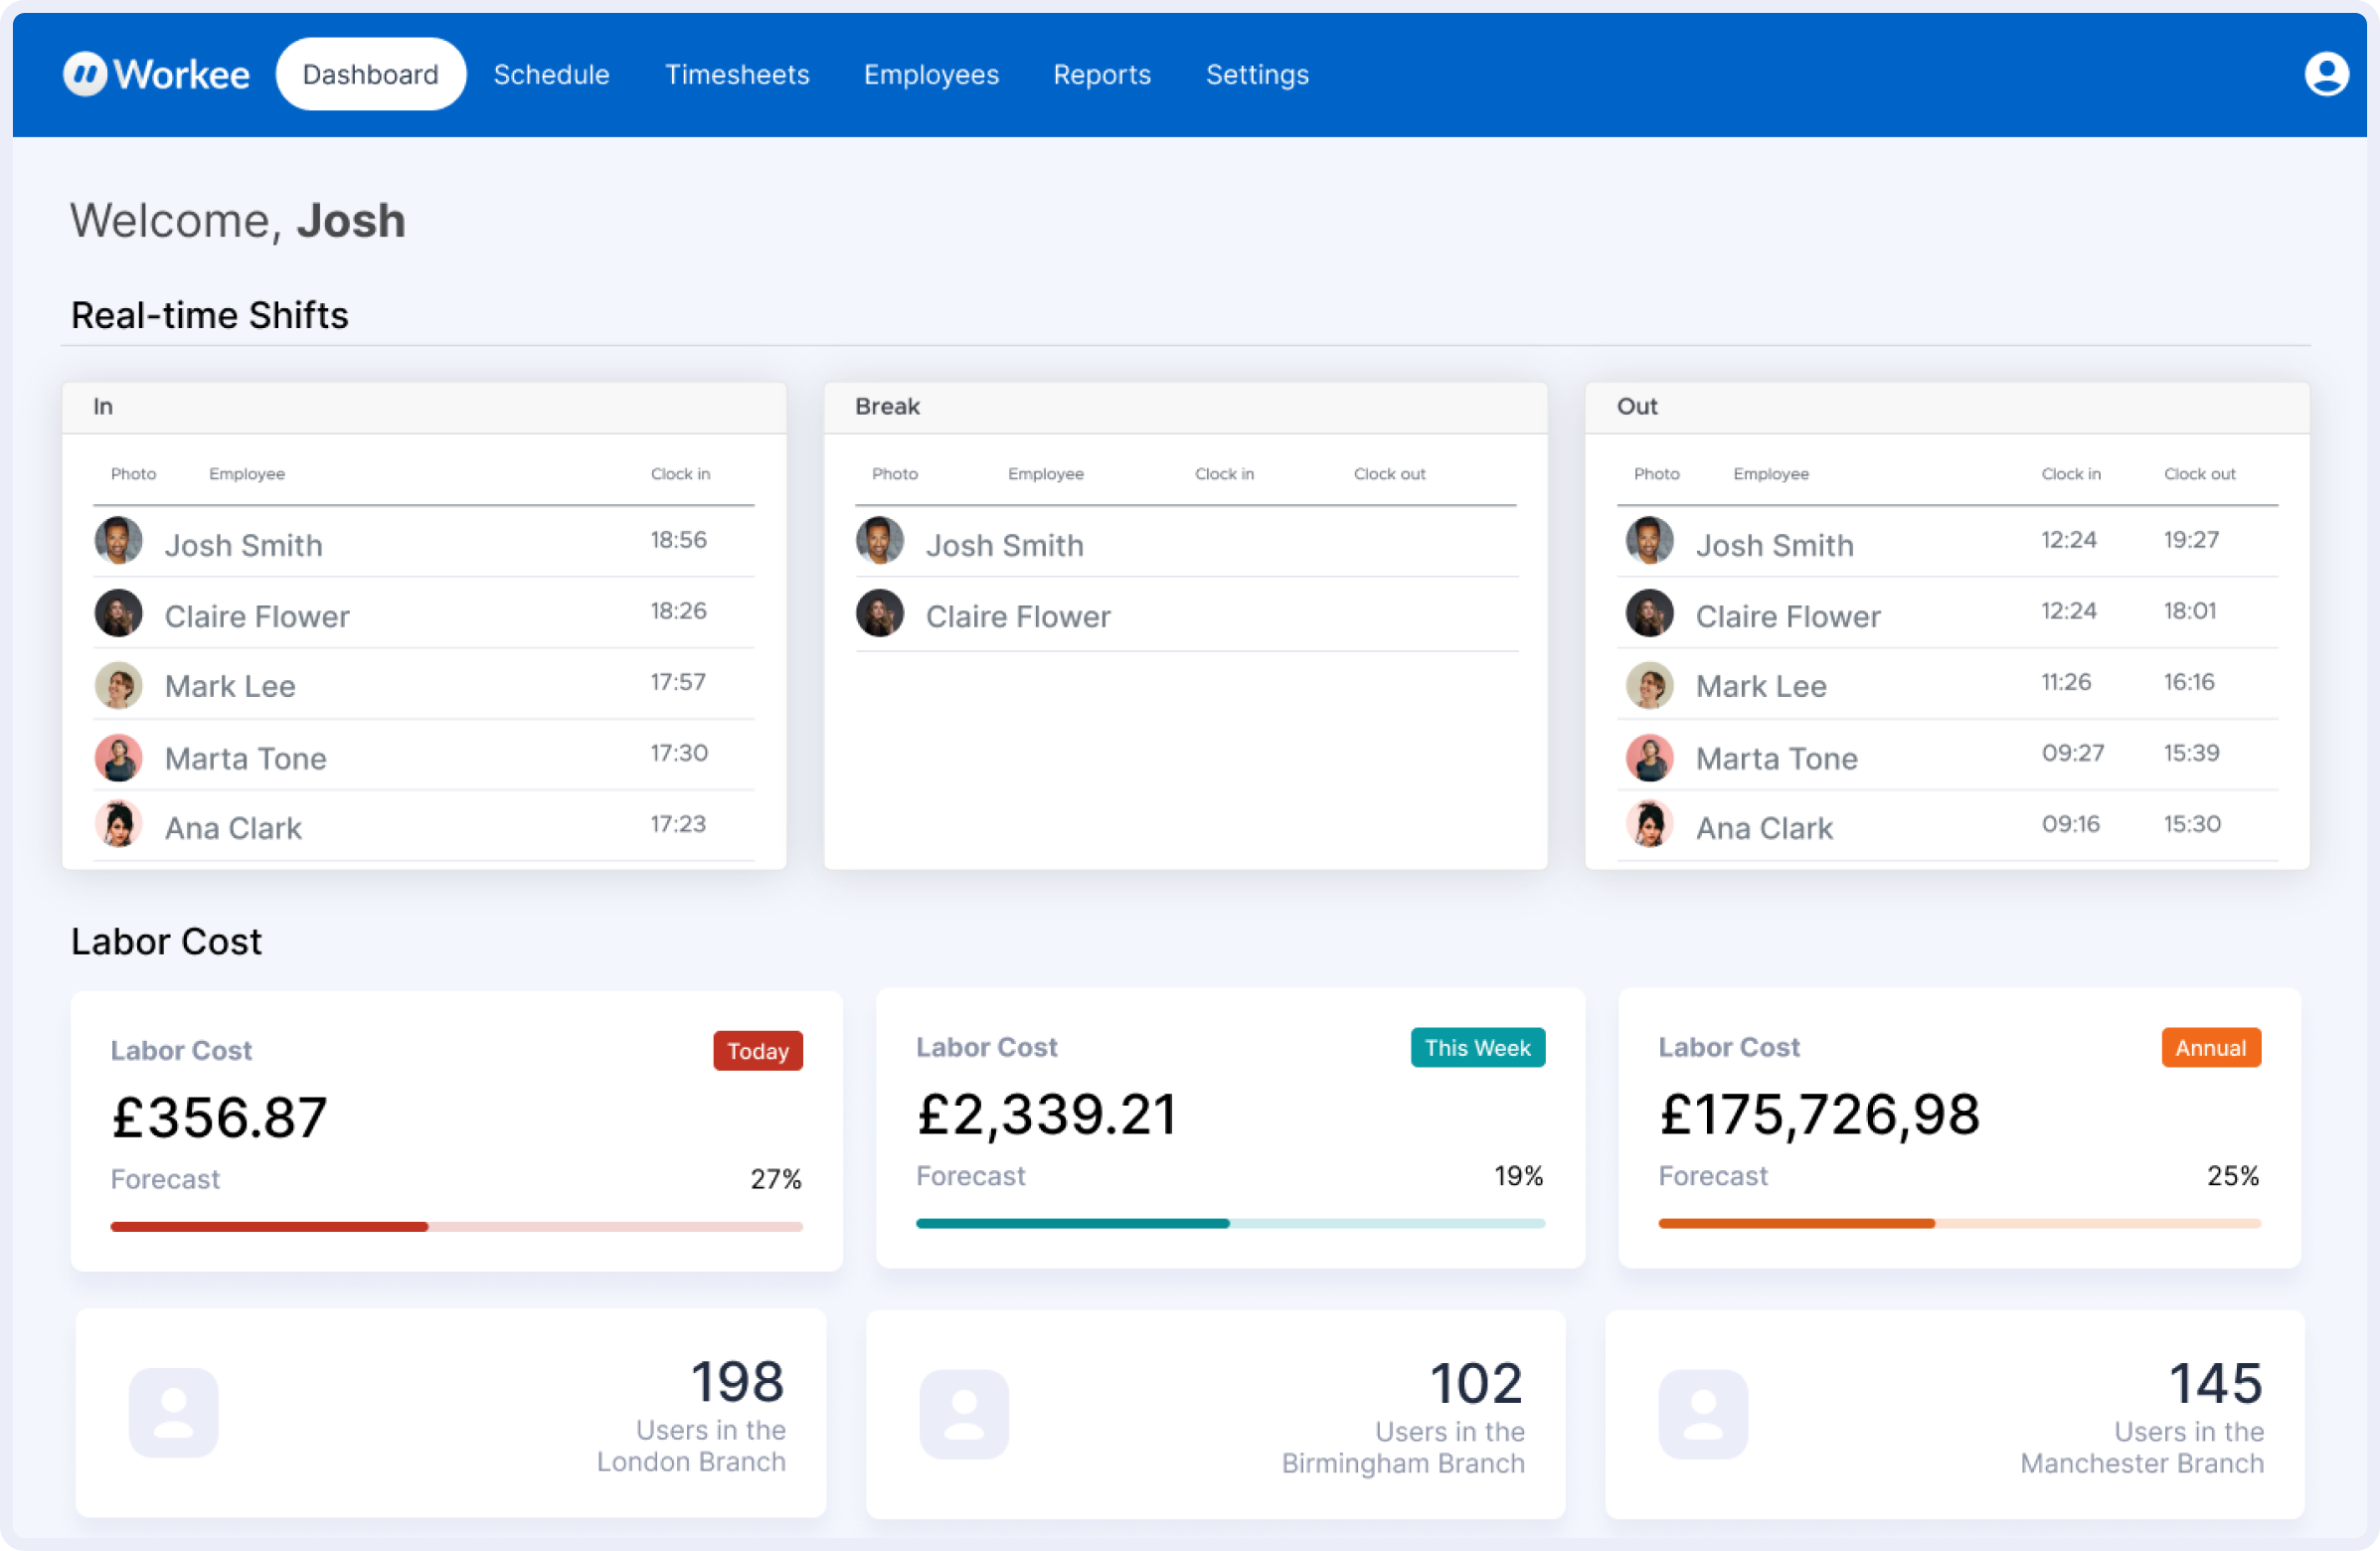Click Josh Smith's photo in In panel

[118, 541]
